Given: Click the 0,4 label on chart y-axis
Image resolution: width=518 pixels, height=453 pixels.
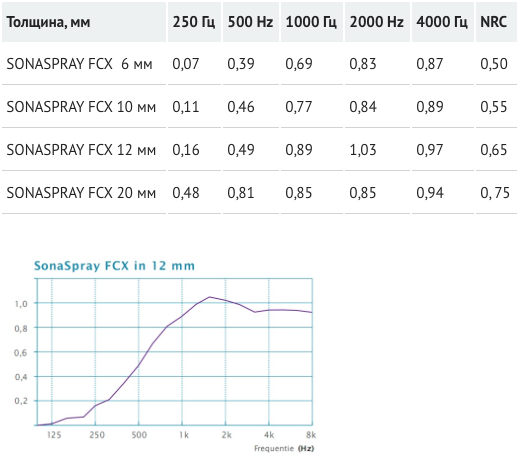Looking at the screenshot, I should click(x=21, y=377).
